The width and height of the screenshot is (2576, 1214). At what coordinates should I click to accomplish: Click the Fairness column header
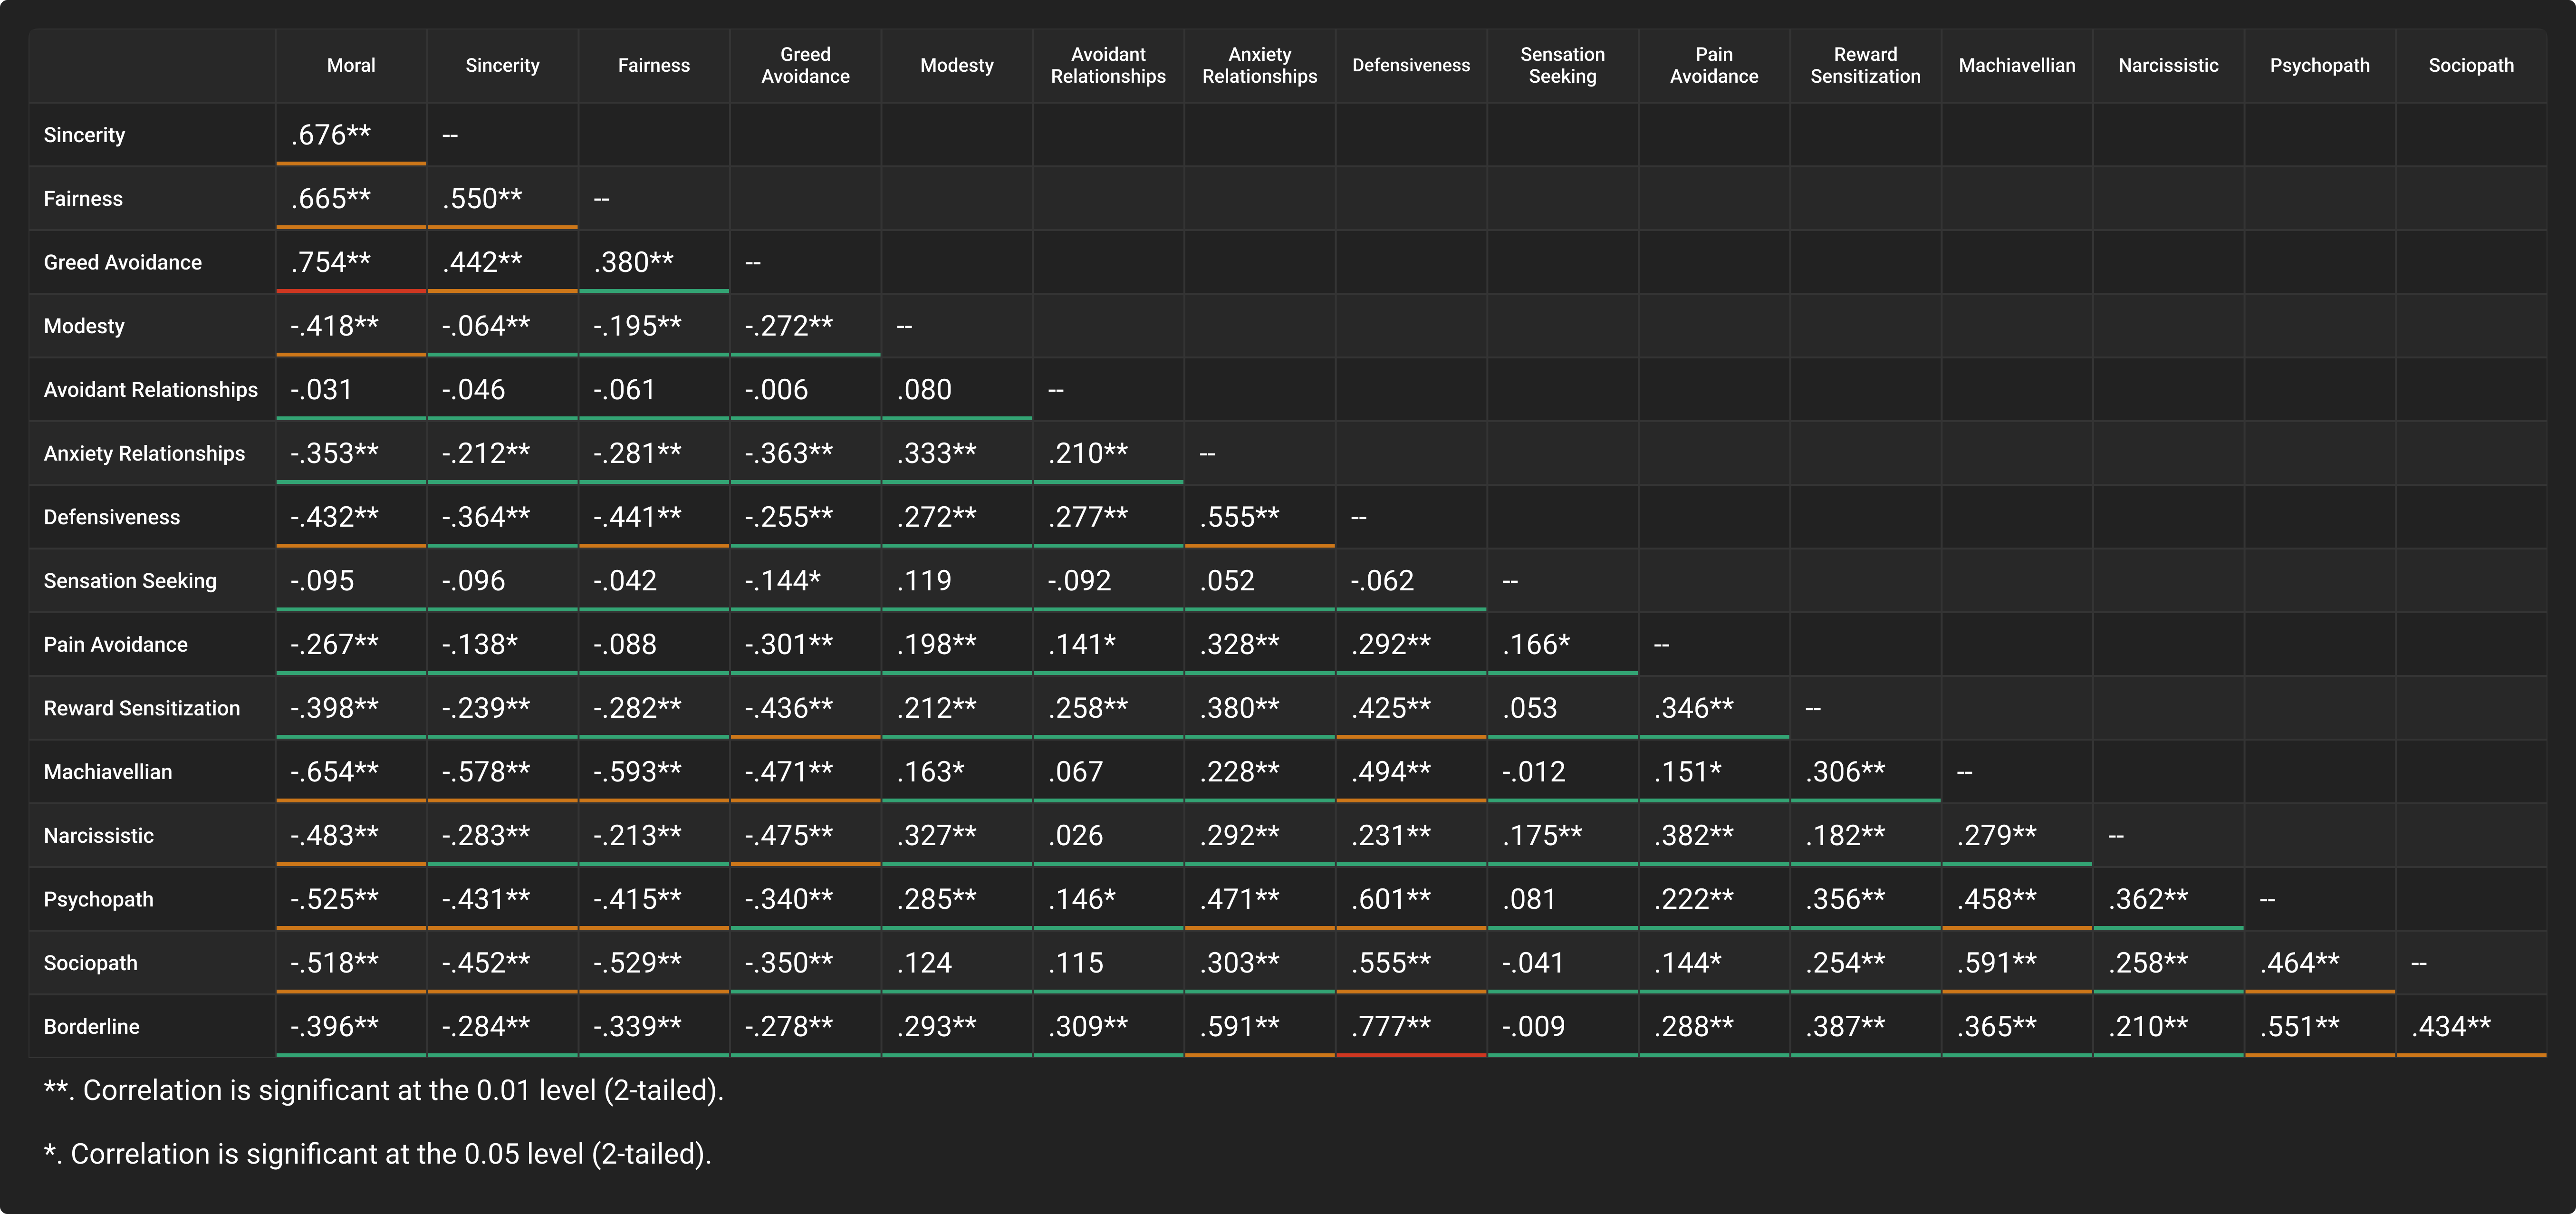tap(654, 65)
